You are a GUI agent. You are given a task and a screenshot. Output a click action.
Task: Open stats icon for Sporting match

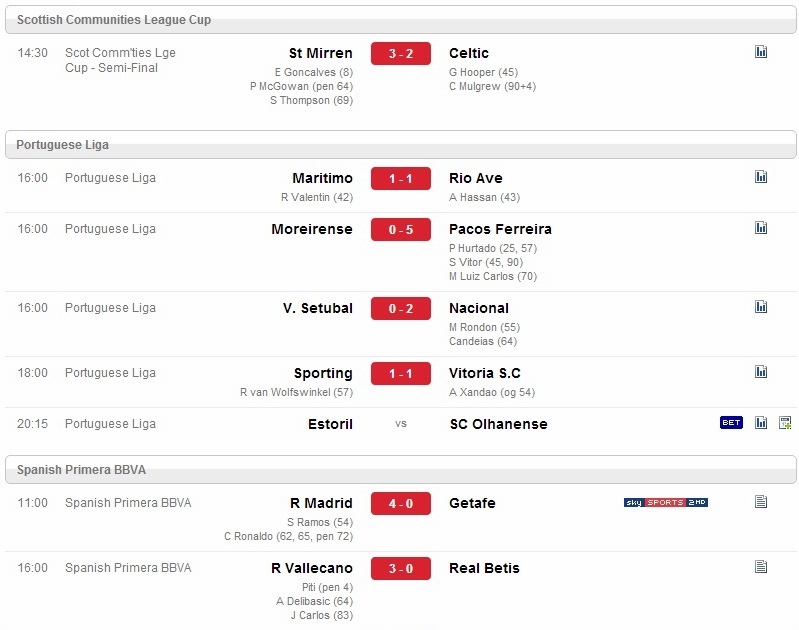pos(761,371)
